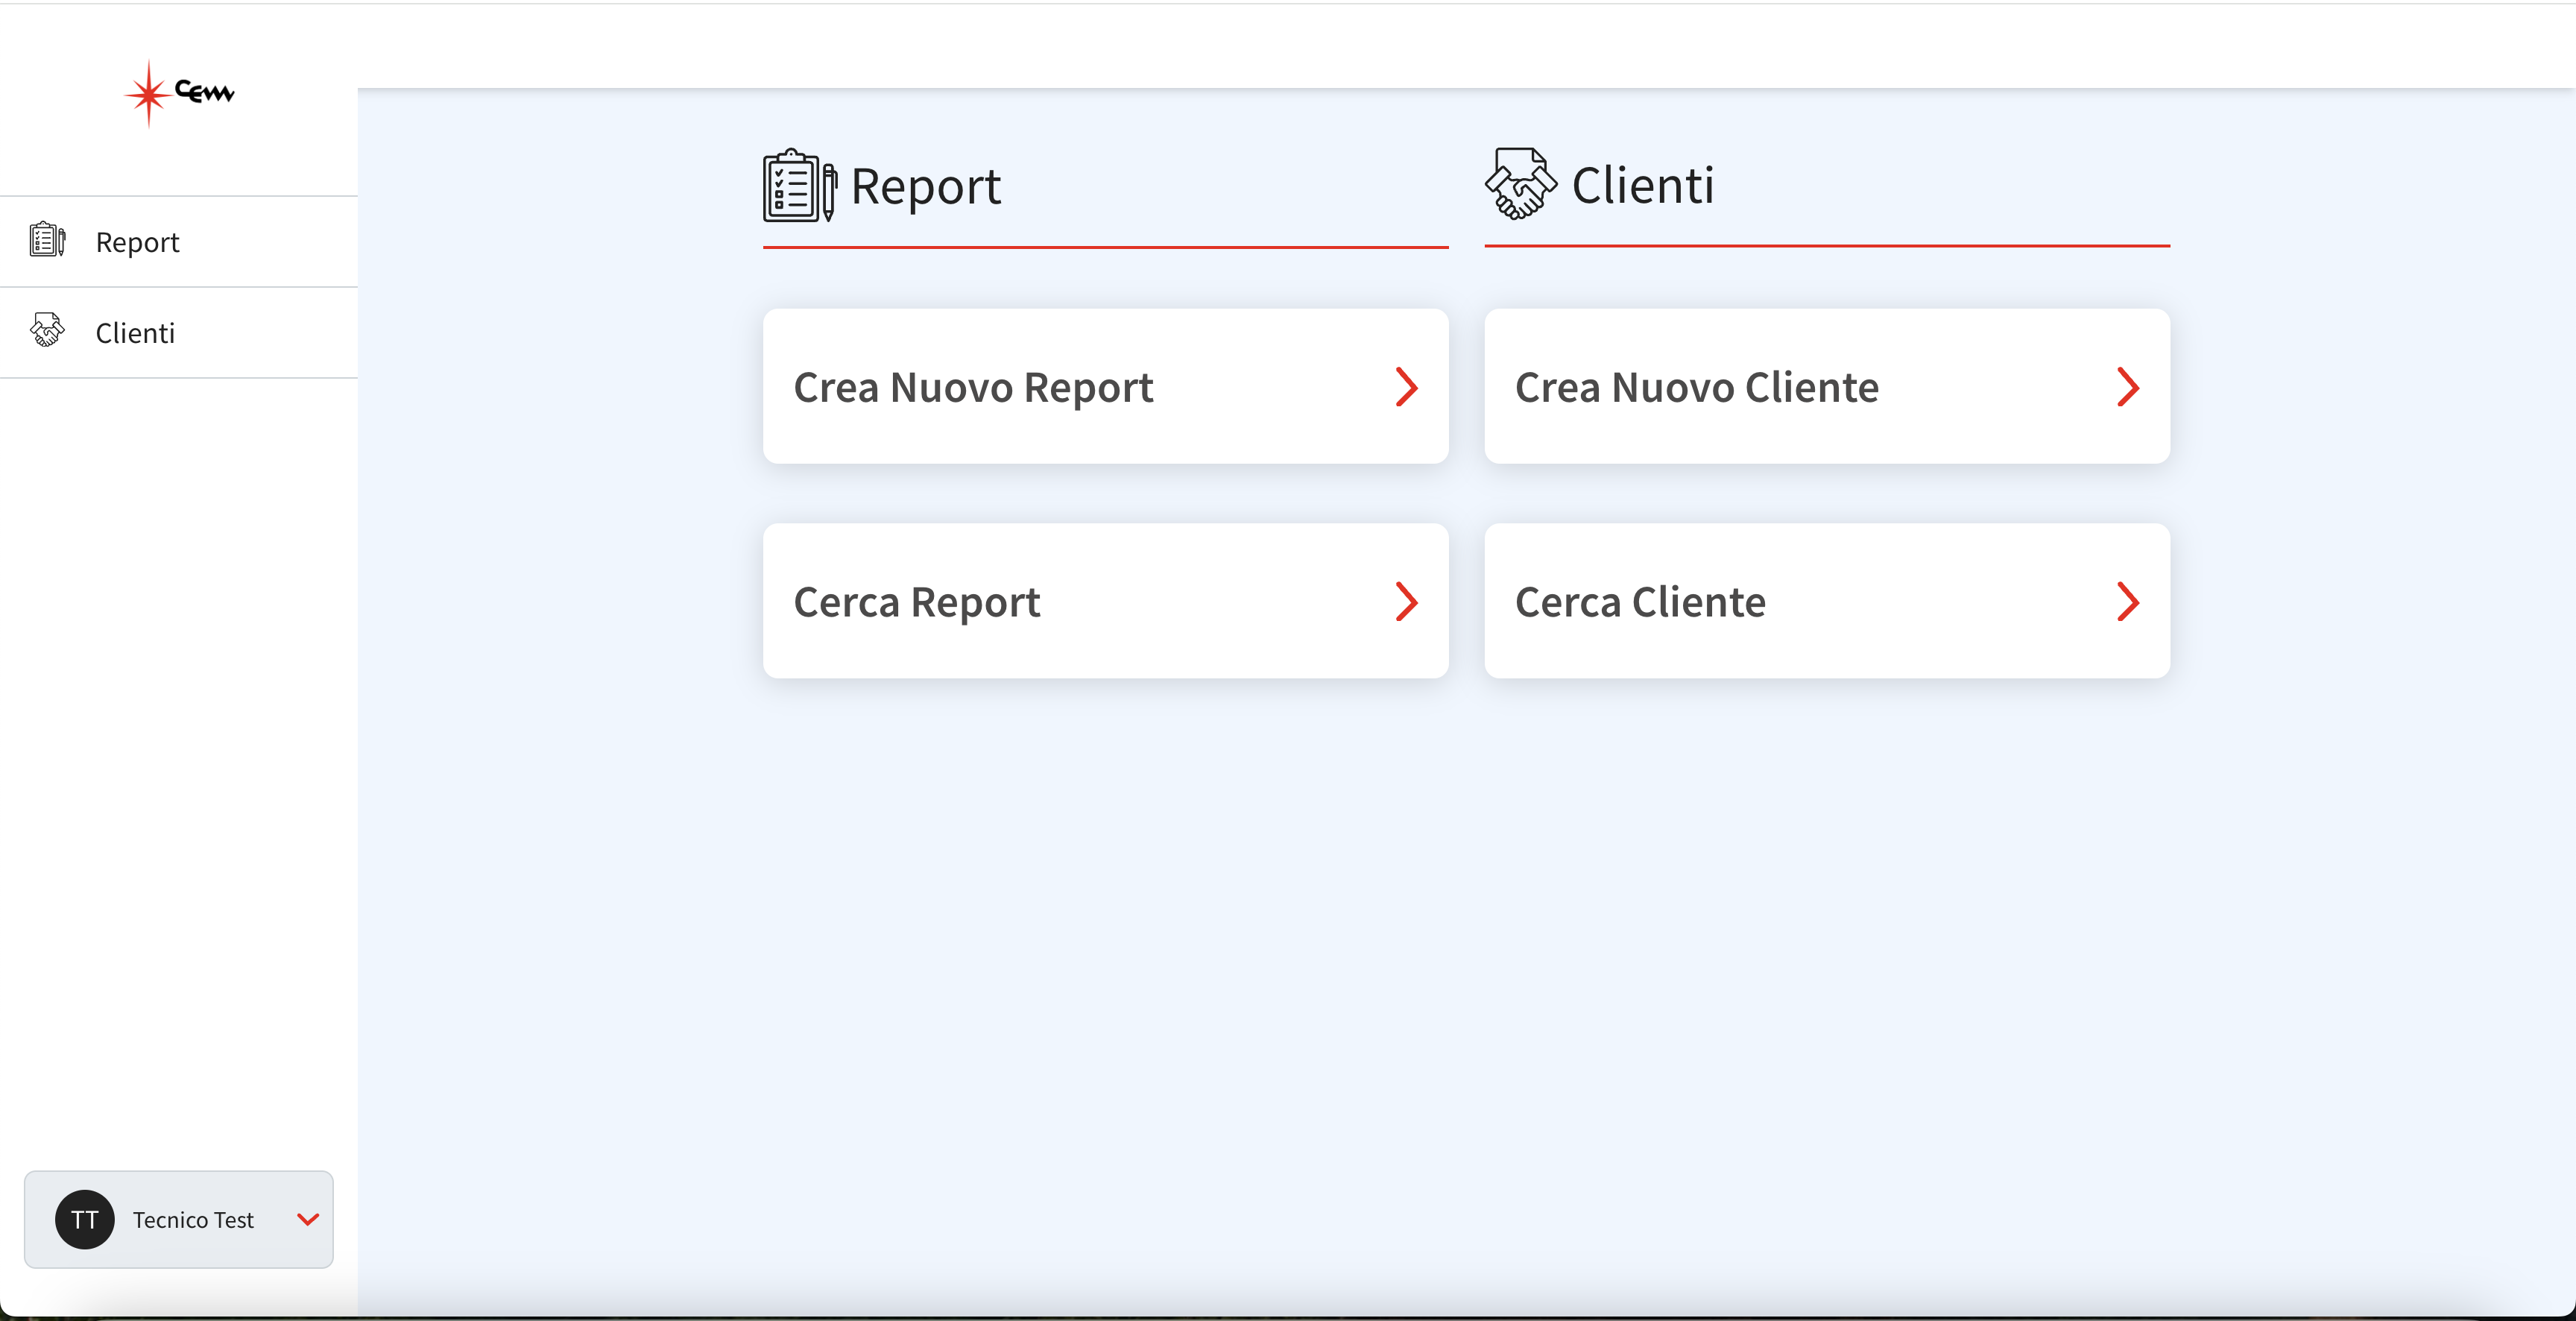Click the Clienti section heading text
Viewport: 2576px width, 1321px height.
point(1643,186)
